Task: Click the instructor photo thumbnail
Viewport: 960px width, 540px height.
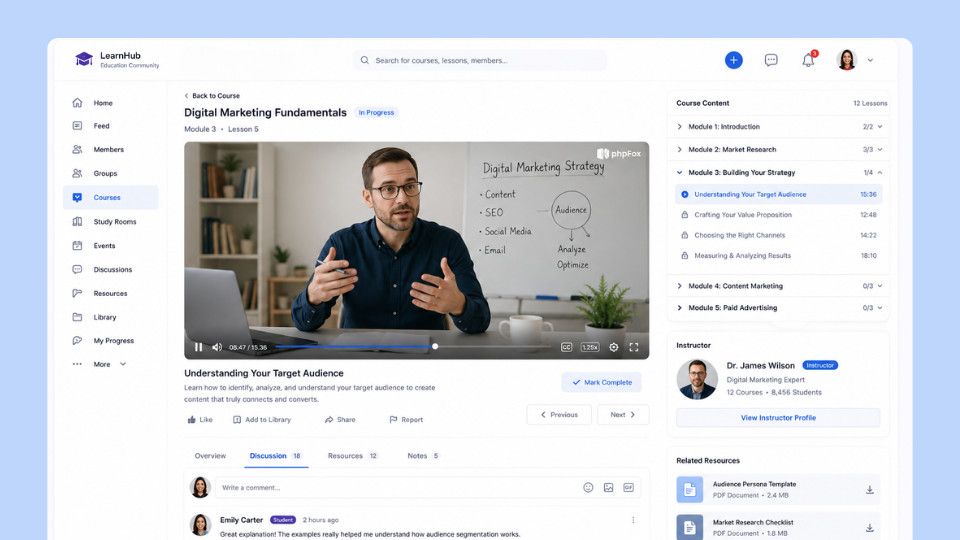Action: tap(697, 379)
